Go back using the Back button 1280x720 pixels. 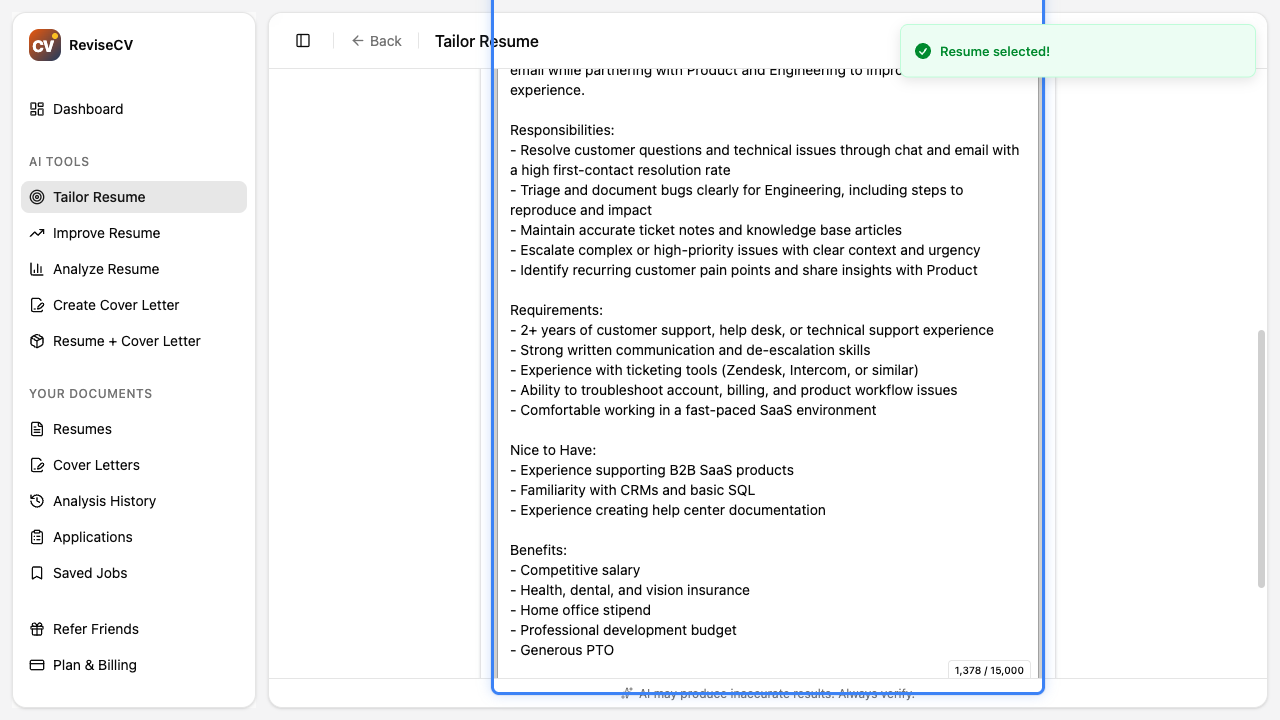click(376, 41)
